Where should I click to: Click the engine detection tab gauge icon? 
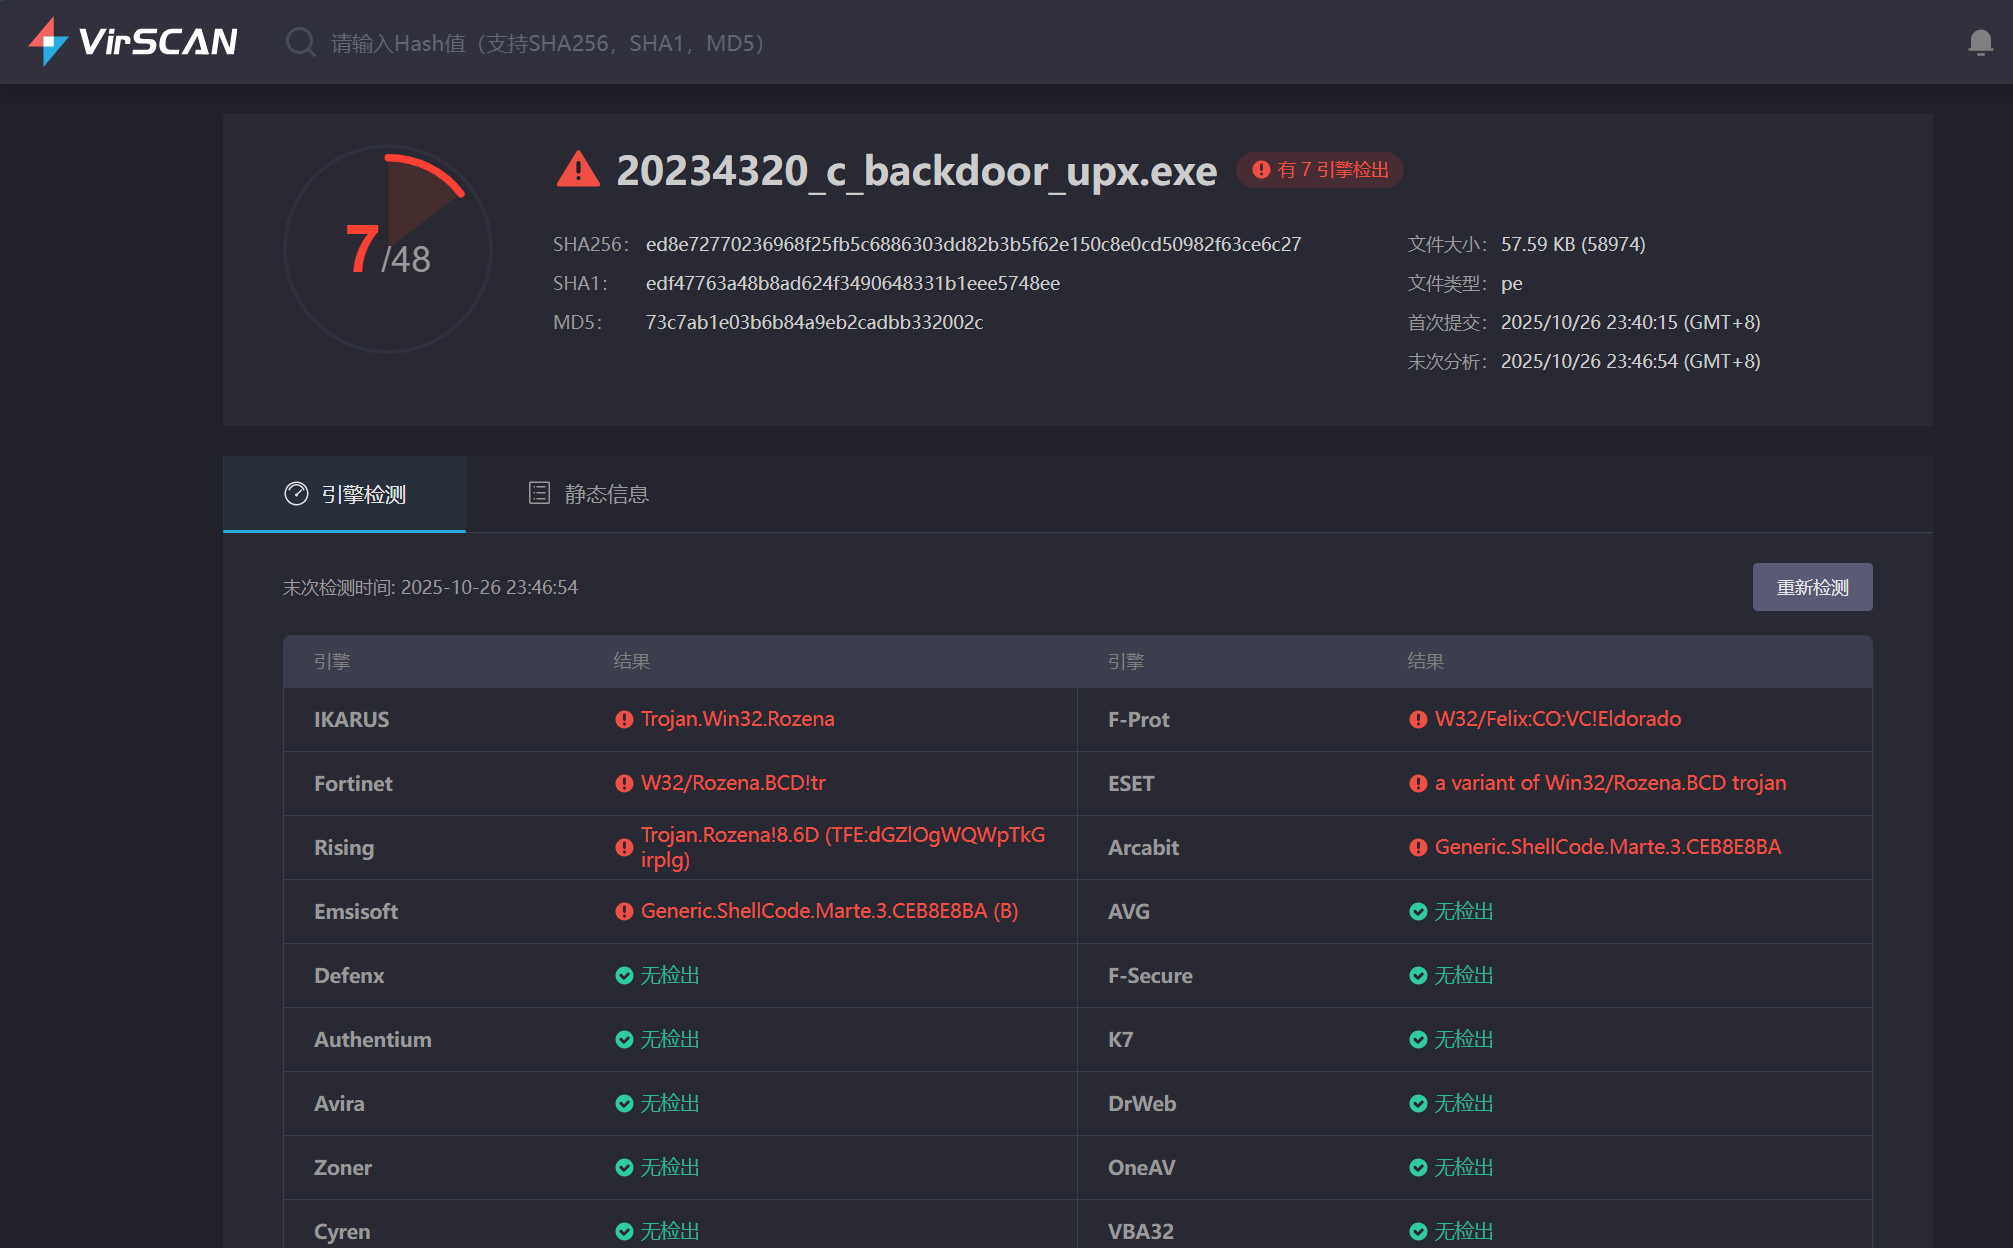(x=296, y=494)
